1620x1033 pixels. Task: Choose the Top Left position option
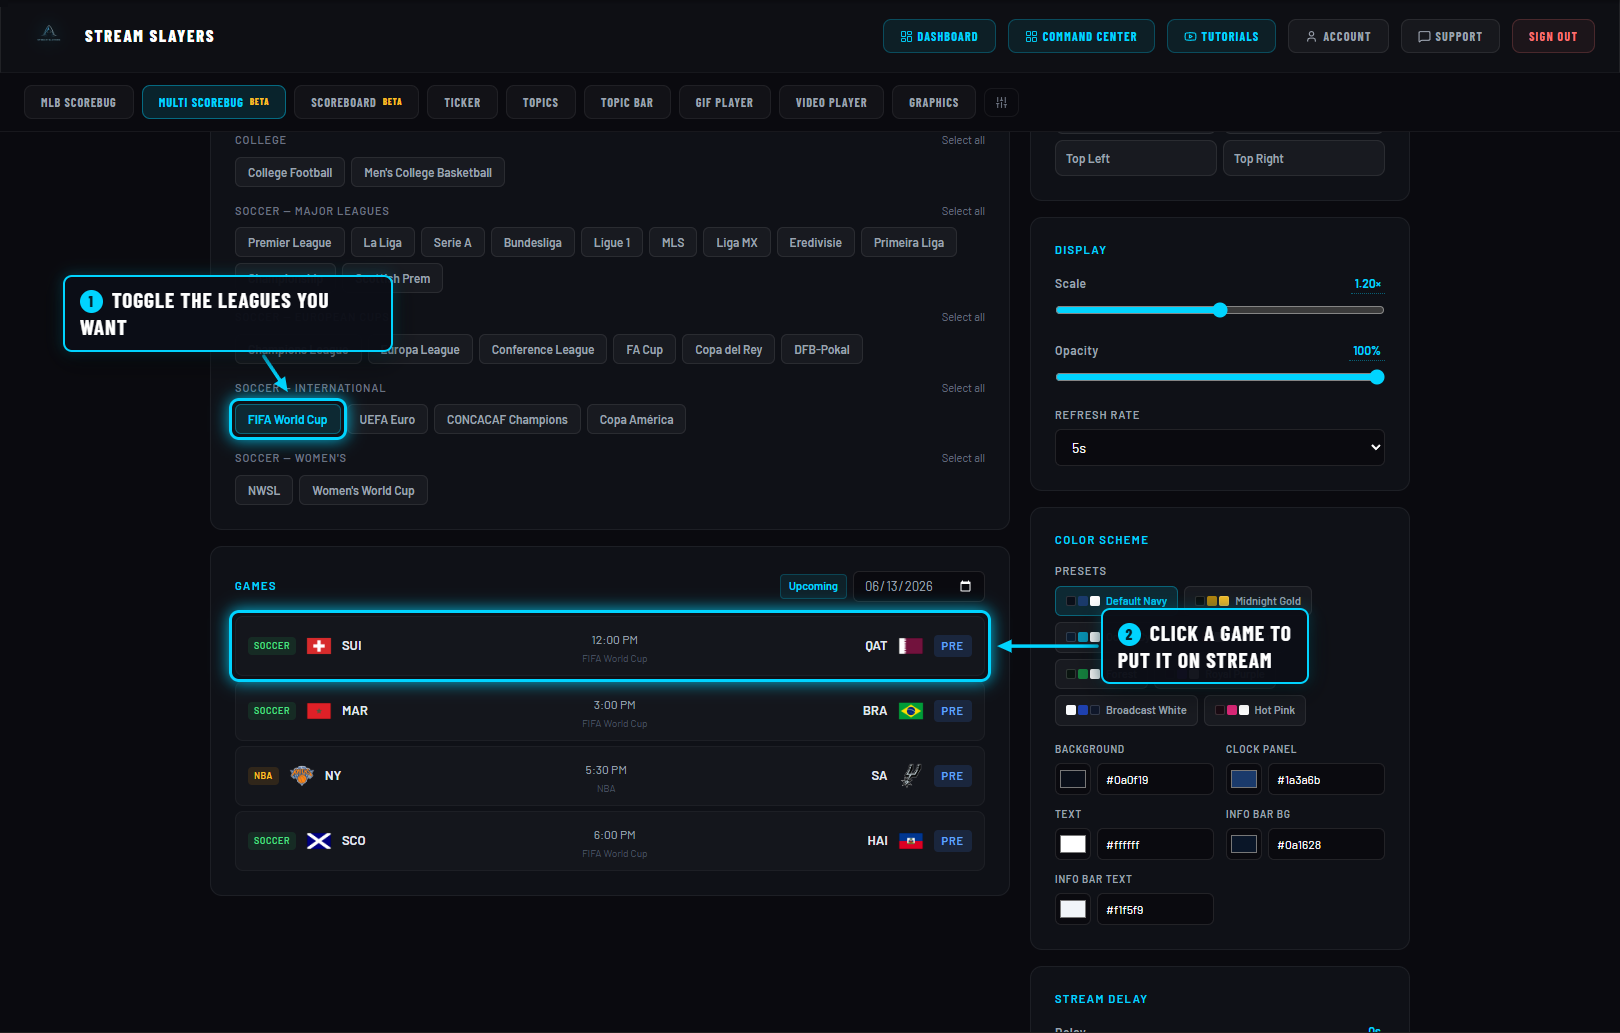tap(1136, 158)
